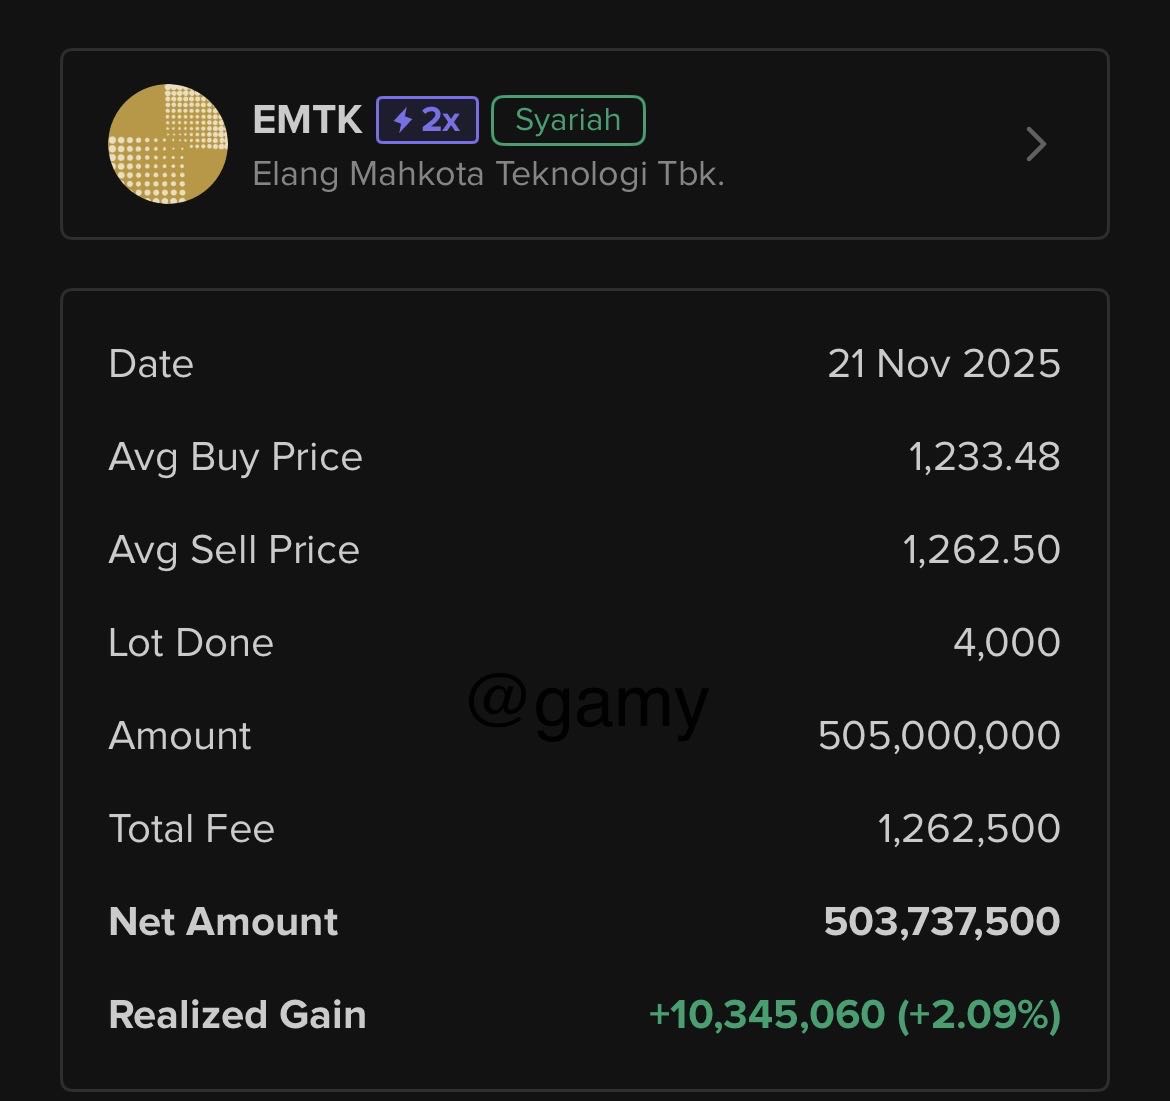Tap the Amount value 505,000,000
Screen dimensions: 1170x1101
click(x=939, y=736)
